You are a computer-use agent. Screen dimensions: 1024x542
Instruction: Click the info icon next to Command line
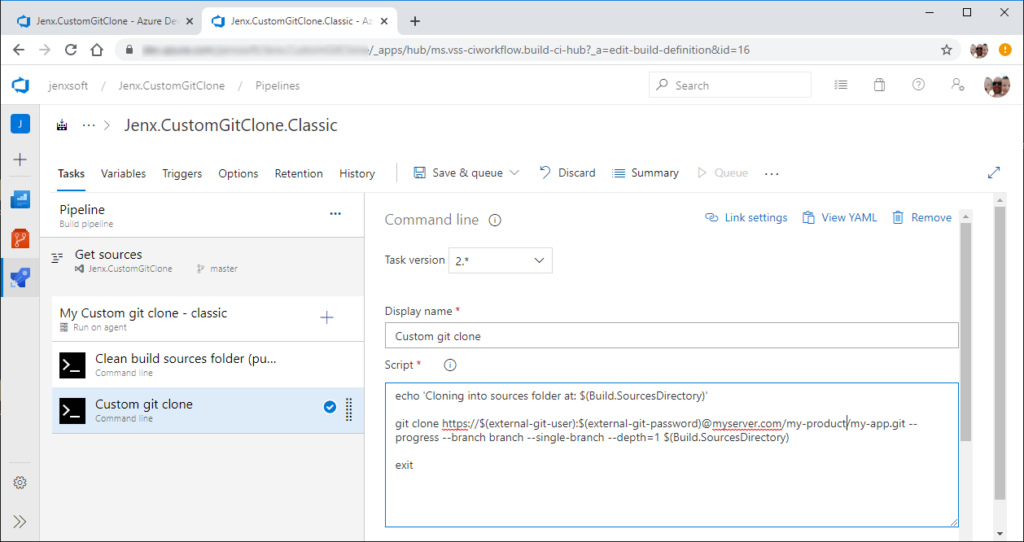click(x=495, y=220)
